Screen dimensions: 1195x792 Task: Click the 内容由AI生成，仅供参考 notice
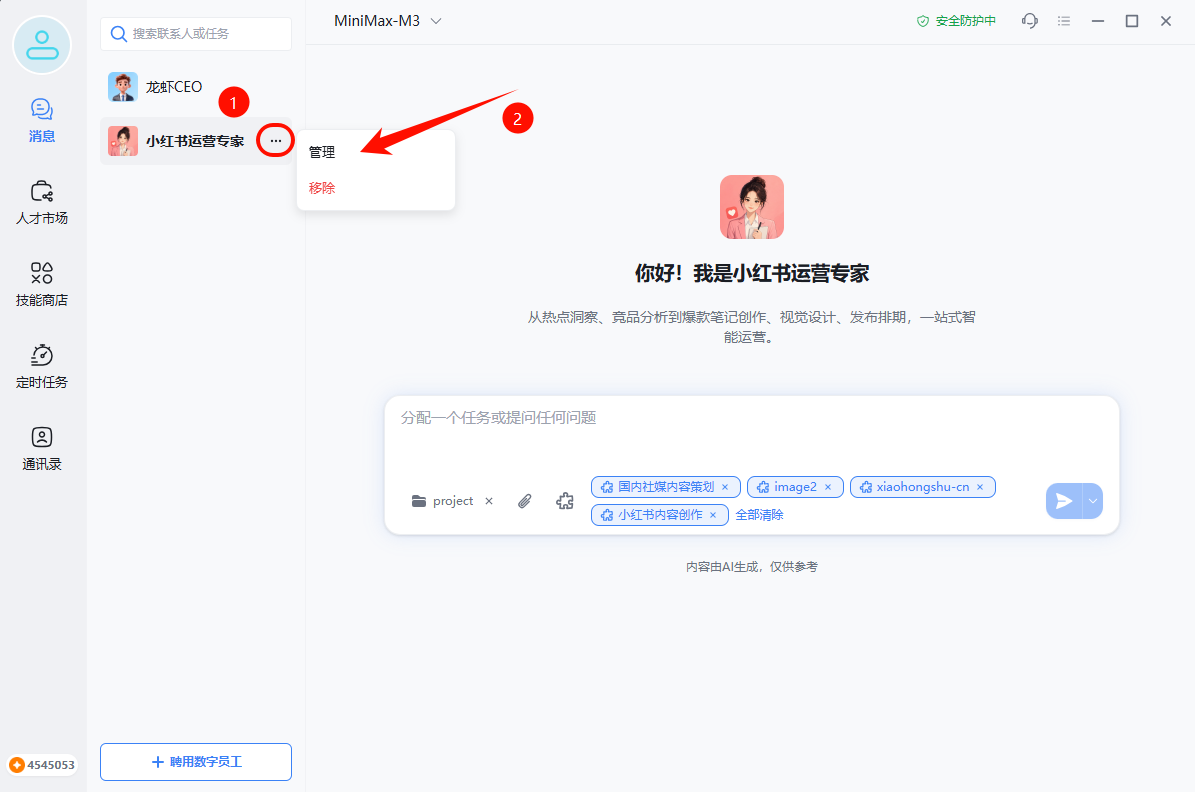pos(751,567)
